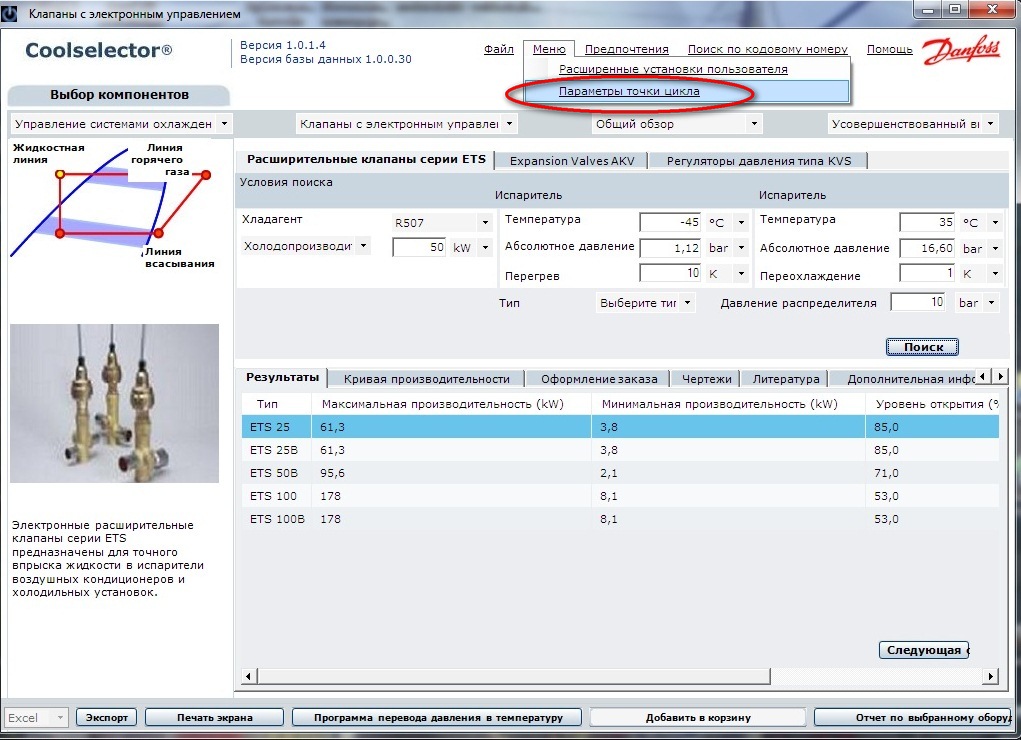Open the Файл menu
The image size is (1021, 740).
pos(499,49)
